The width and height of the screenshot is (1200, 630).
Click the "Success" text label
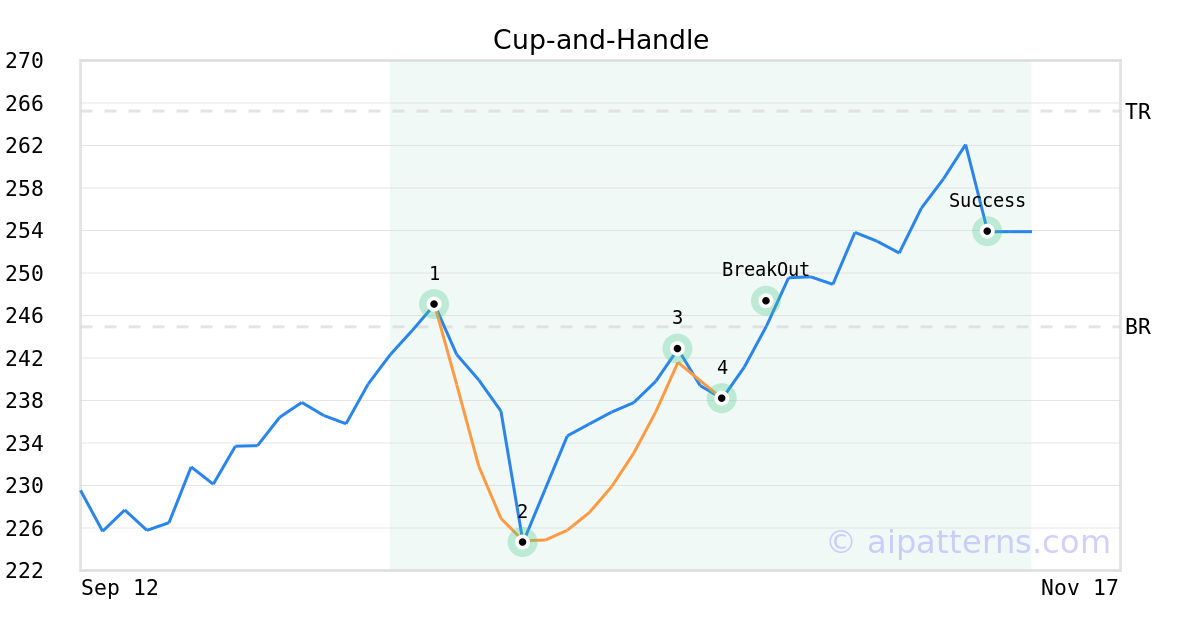[987, 201]
